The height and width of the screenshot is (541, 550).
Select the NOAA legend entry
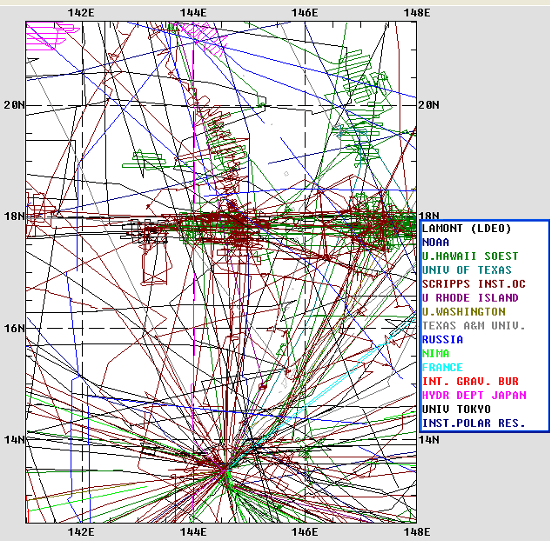click(x=436, y=242)
